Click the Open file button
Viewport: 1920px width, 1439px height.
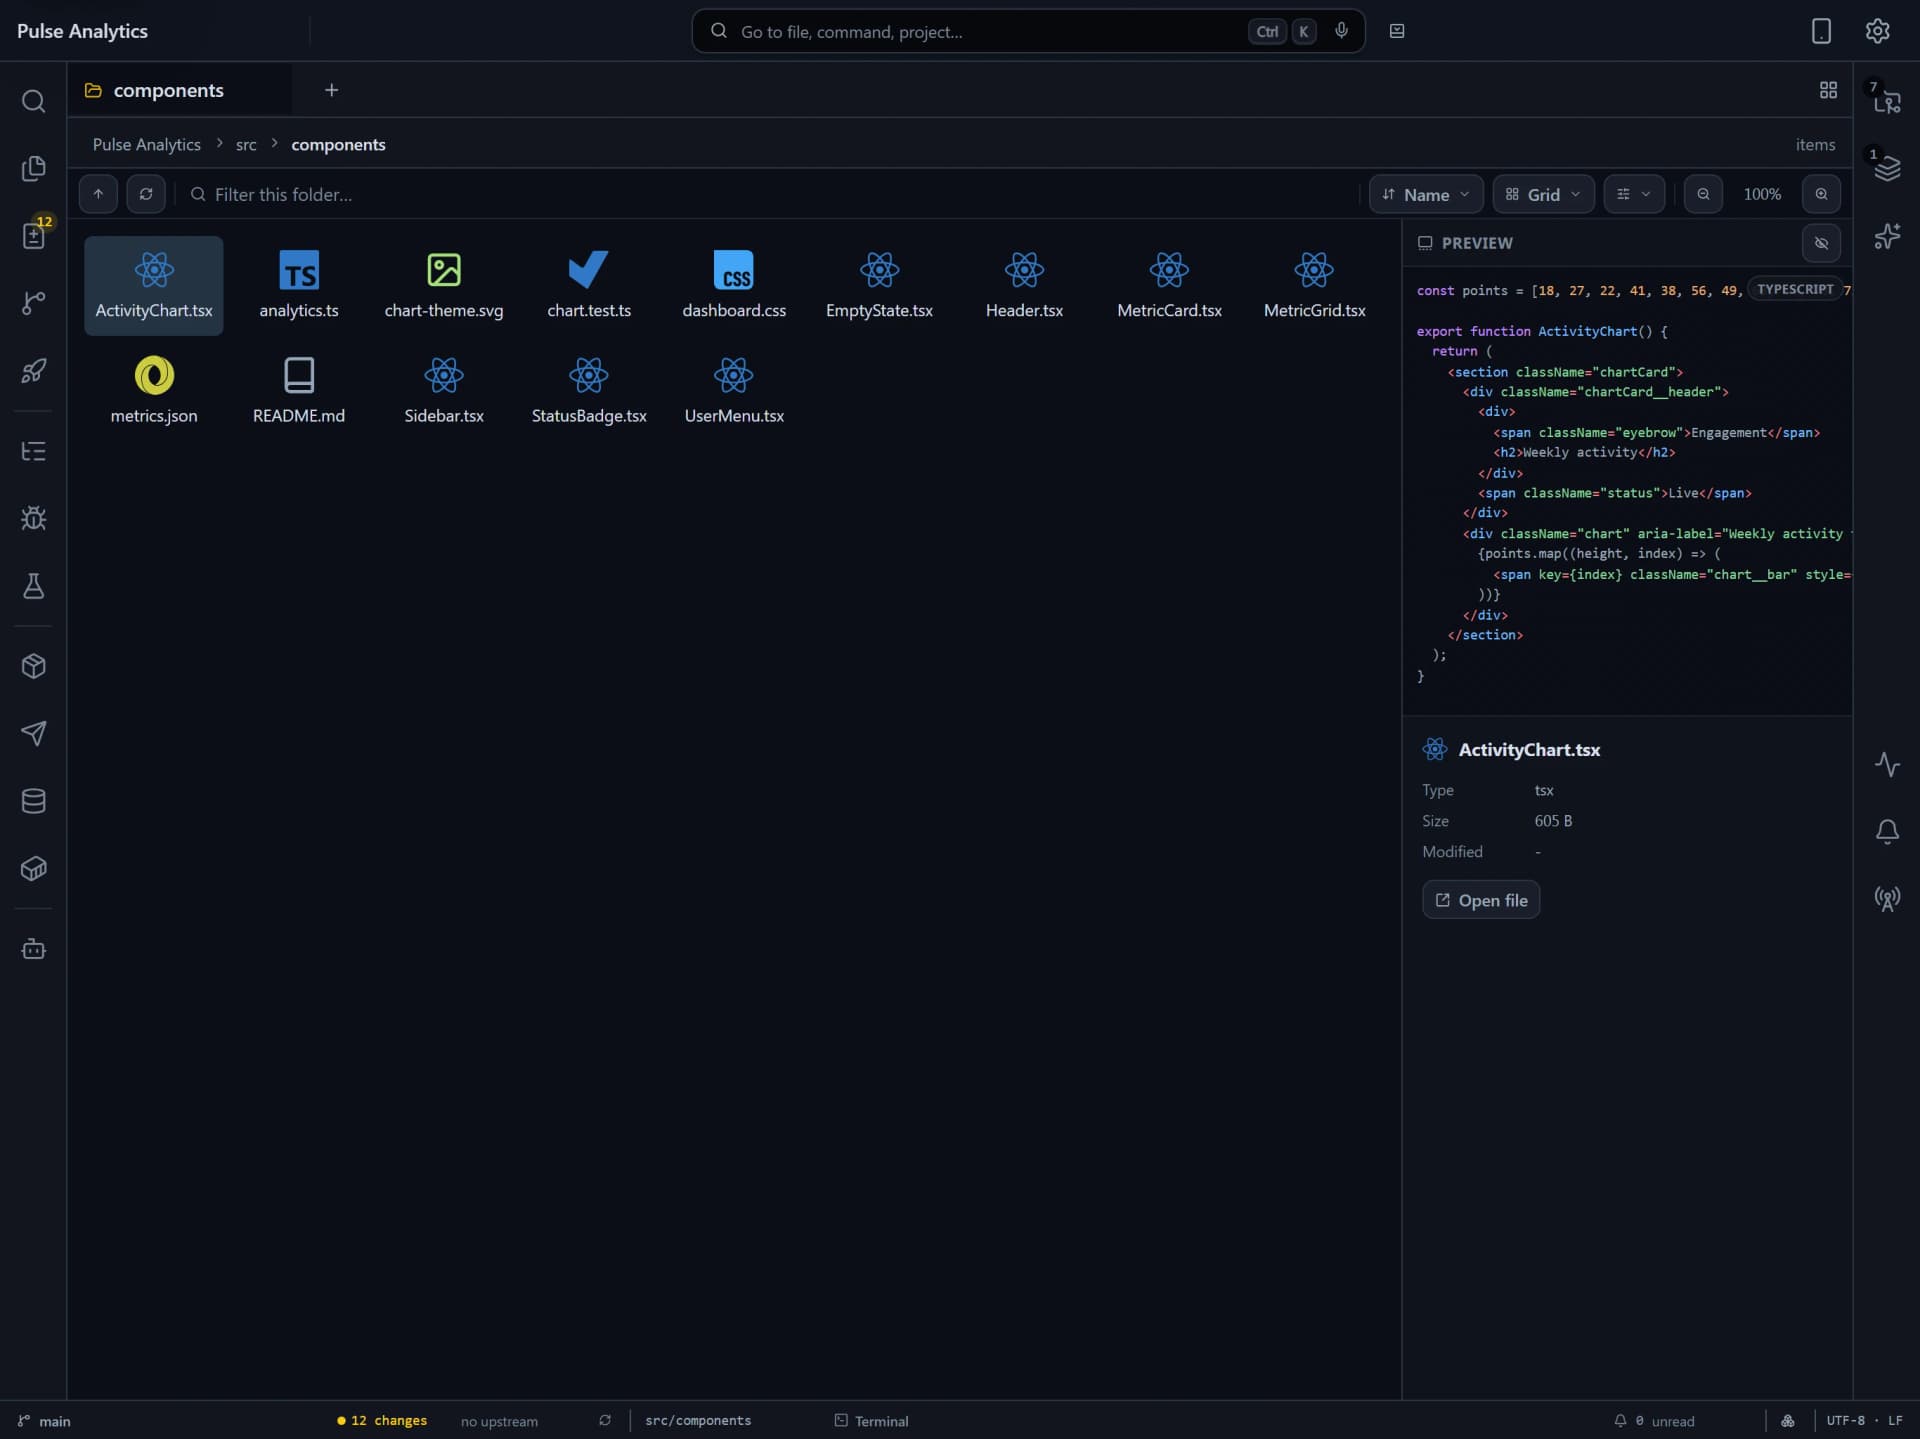[x=1481, y=900]
